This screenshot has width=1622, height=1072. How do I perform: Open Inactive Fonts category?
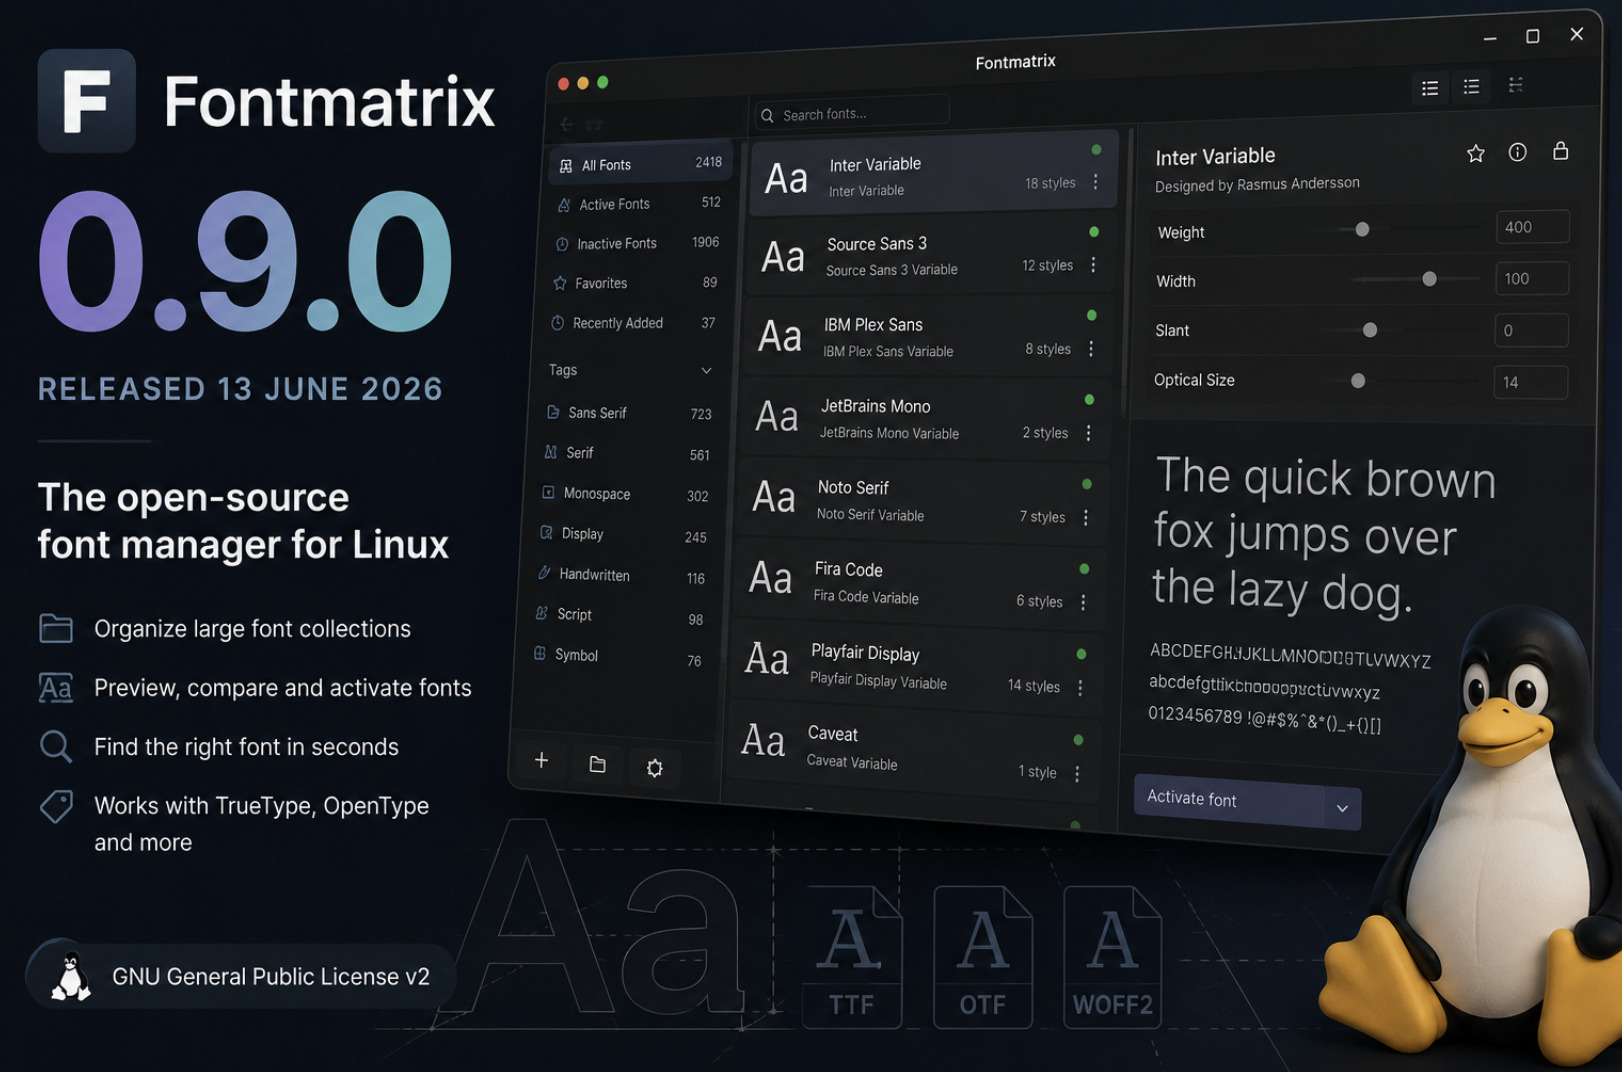click(637, 243)
